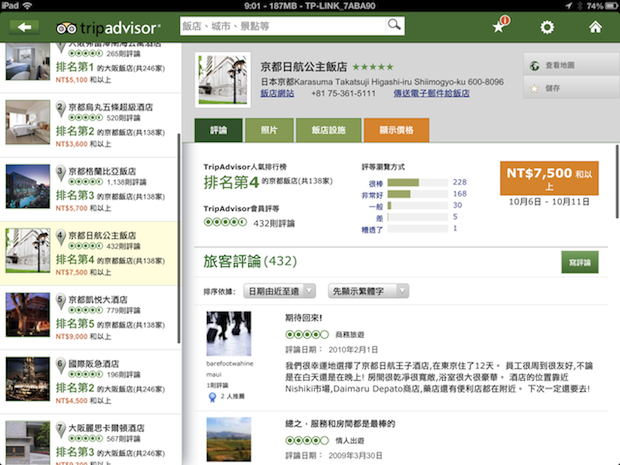Image resolution: width=620 pixels, height=465 pixels.
Task: Tap the back arrow button
Action: 24,27
